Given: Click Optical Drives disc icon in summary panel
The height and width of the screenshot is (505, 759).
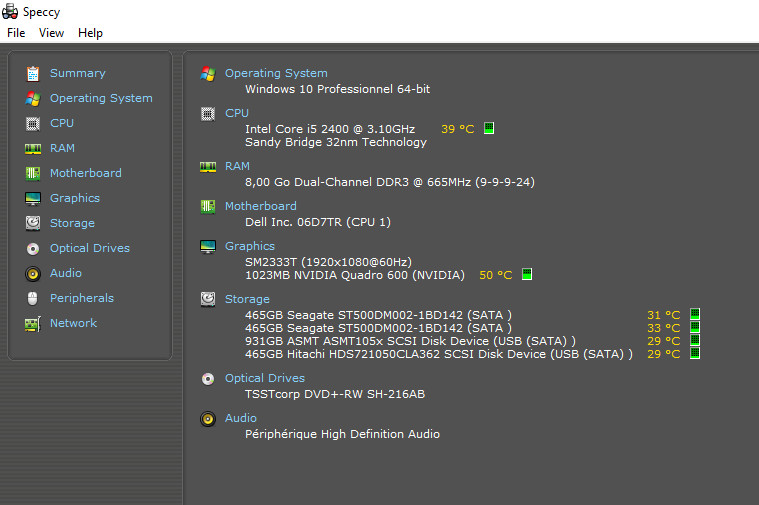Looking at the screenshot, I should 208,379.
